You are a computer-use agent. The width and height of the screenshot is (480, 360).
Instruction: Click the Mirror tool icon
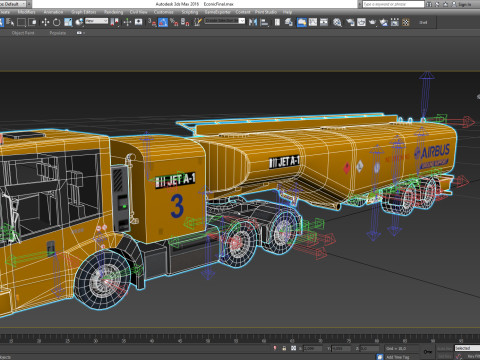coord(253,22)
